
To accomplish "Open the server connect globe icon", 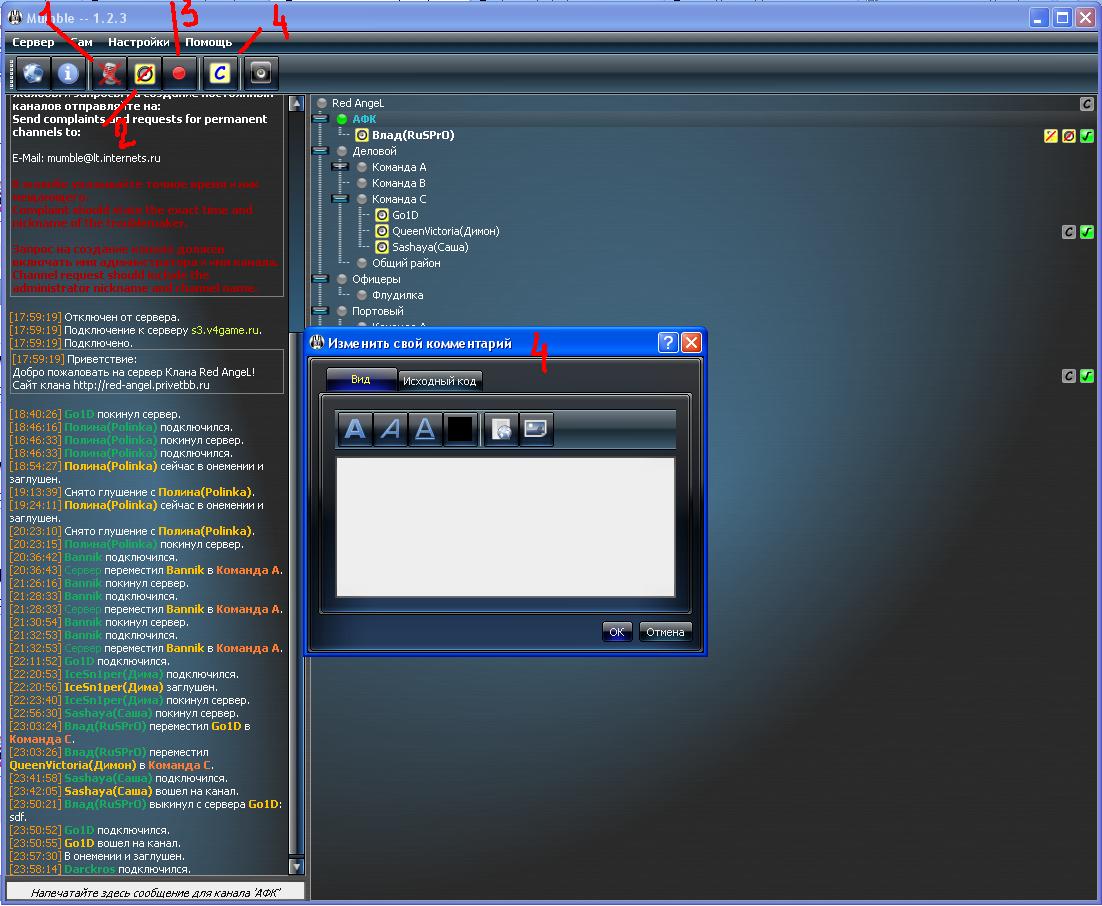I will [x=33, y=73].
